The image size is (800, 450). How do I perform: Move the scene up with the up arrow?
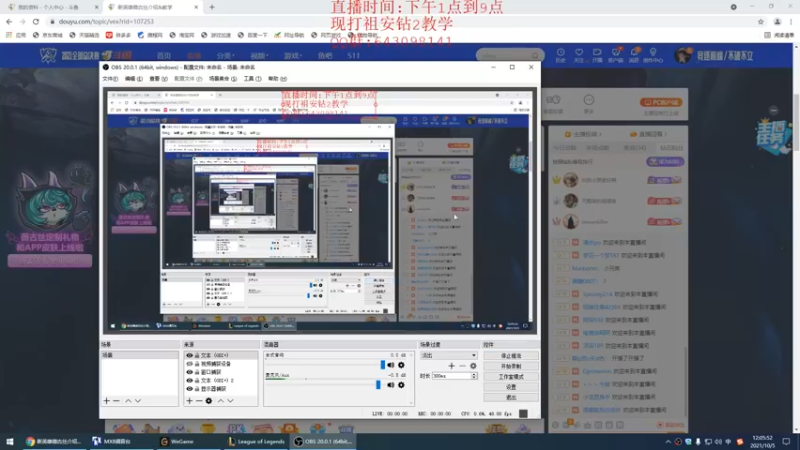(128, 401)
